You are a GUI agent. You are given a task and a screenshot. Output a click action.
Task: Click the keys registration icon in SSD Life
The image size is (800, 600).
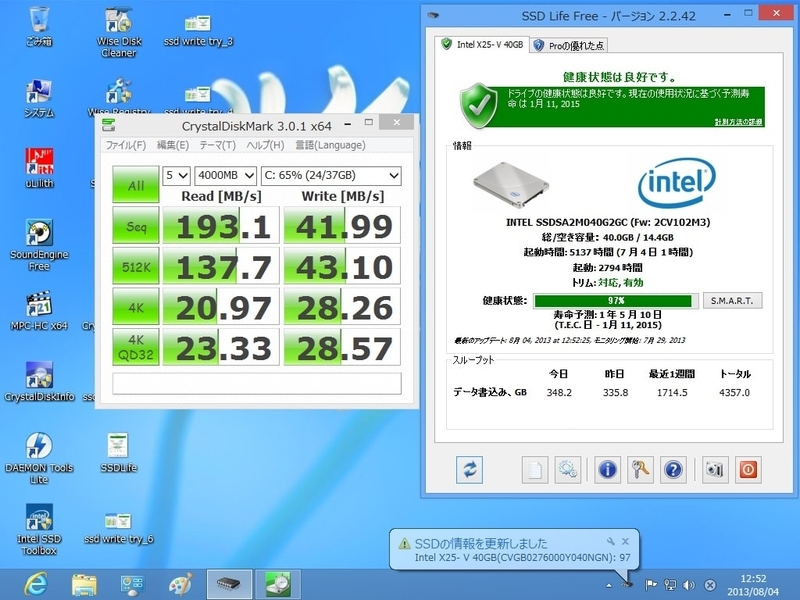click(640, 469)
